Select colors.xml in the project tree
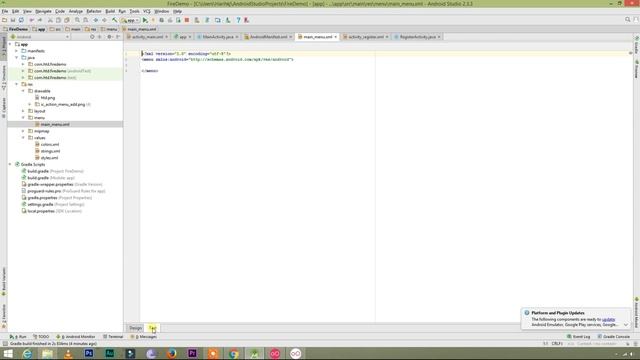 50,144
